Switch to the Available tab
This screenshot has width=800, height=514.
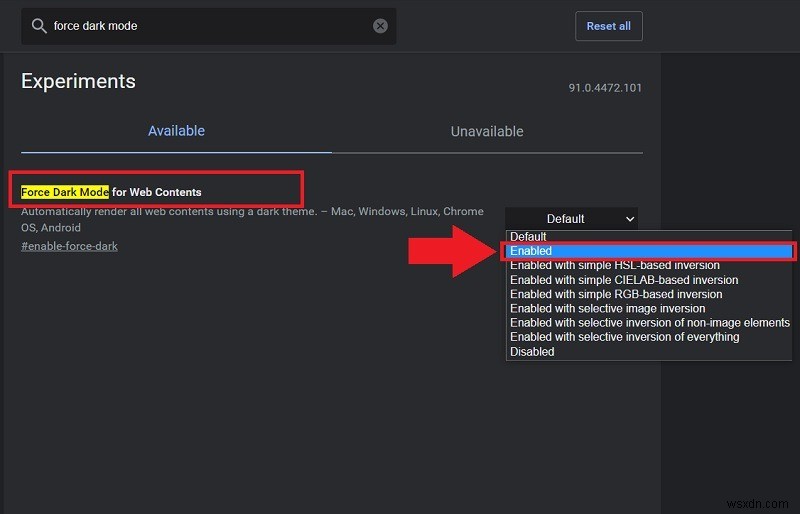176,131
